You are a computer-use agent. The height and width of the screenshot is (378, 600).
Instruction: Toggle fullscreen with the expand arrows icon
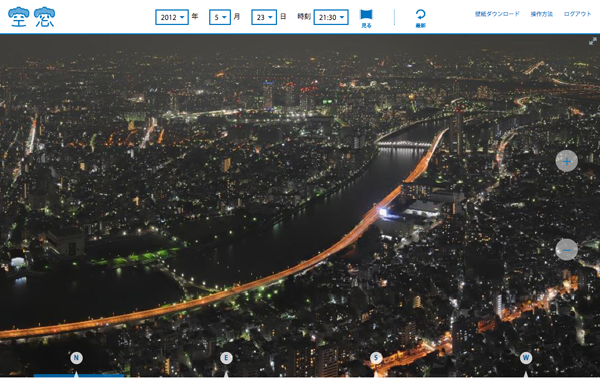pyautogui.click(x=593, y=41)
